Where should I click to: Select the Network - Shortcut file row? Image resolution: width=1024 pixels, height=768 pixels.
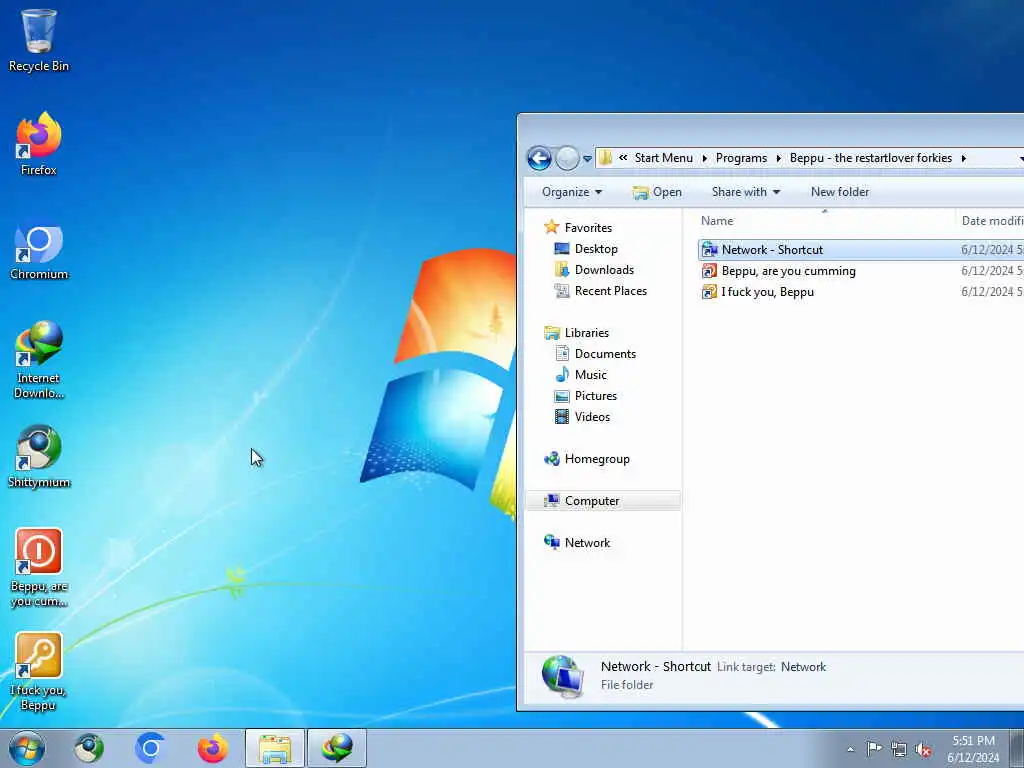(861, 249)
